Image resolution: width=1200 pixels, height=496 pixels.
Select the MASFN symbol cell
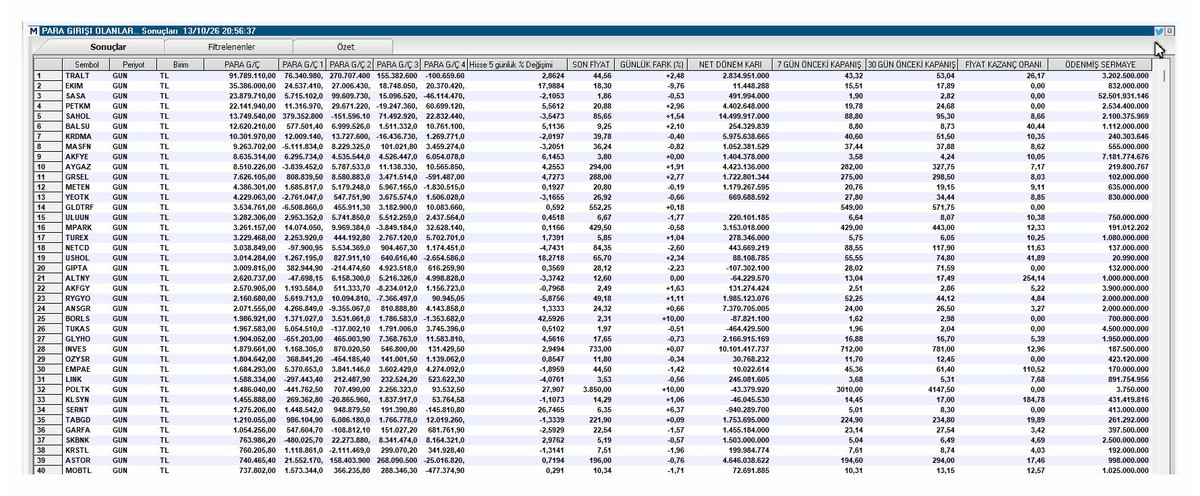pyautogui.click(x=86, y=146)
